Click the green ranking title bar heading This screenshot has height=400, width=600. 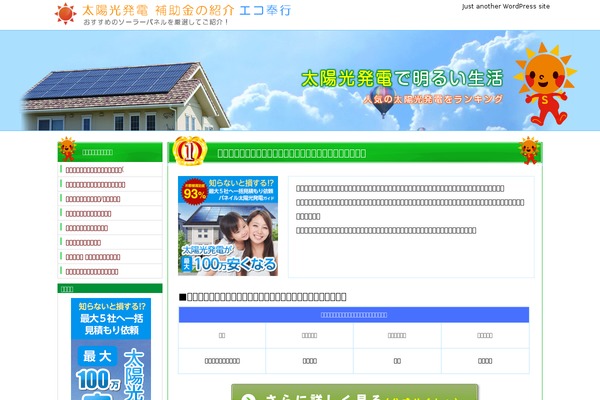(292, 153)
